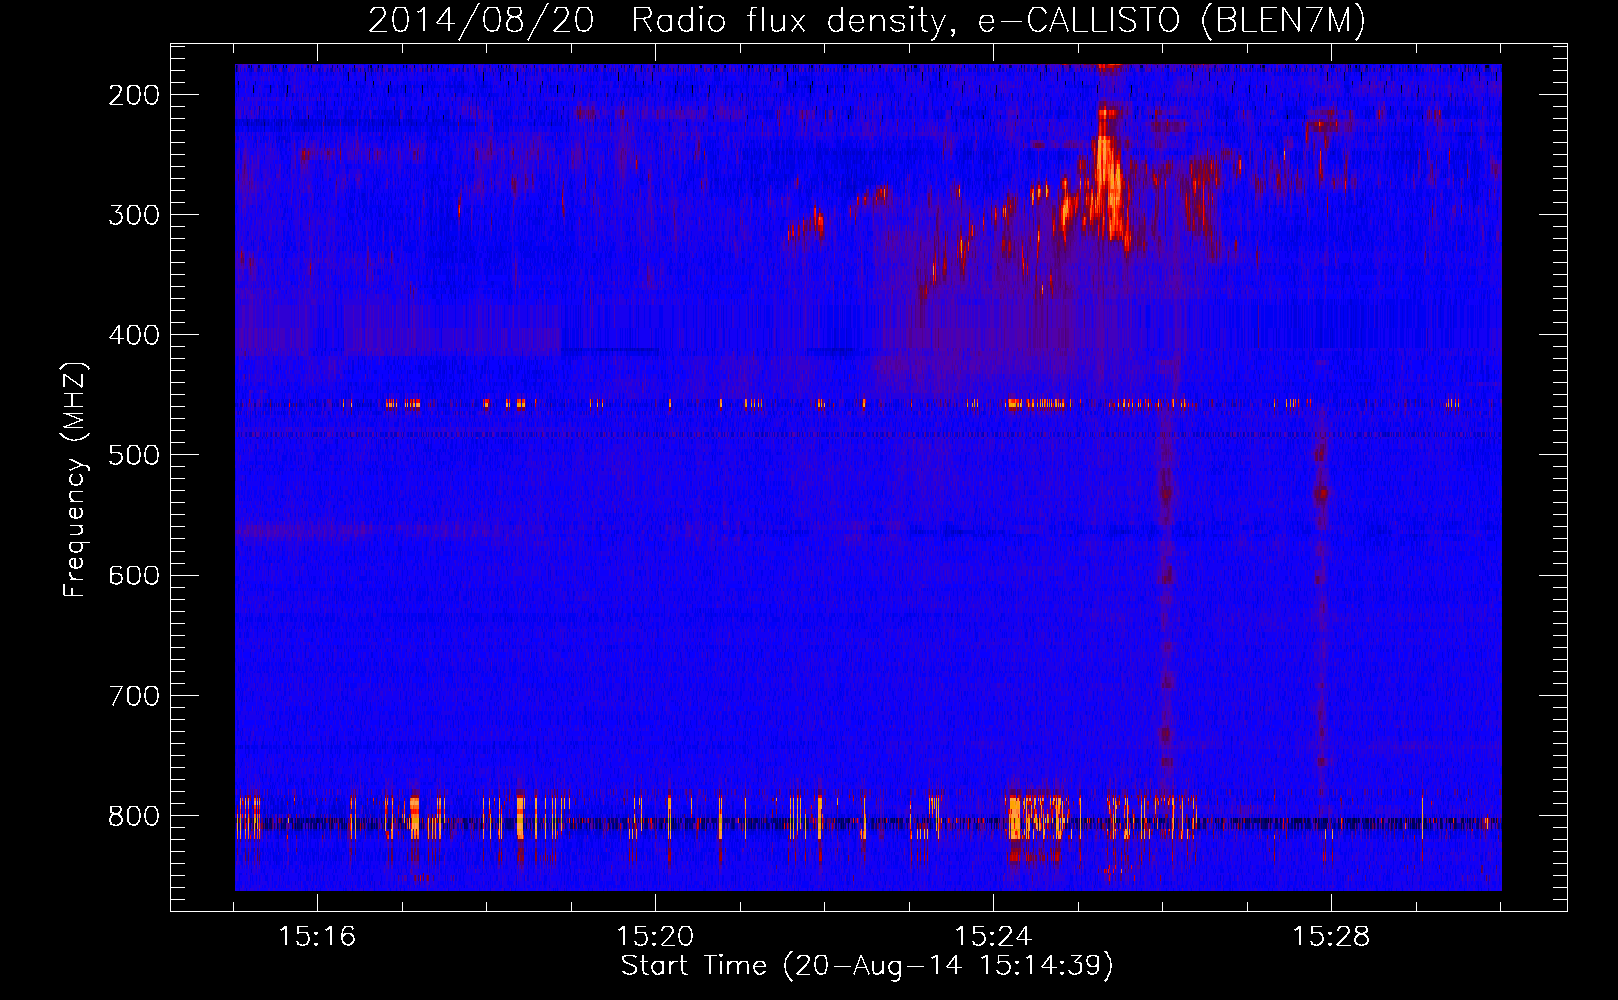Click the 15:28 time tick label
The image size is (1618, 1000).
click(1331, 936)
